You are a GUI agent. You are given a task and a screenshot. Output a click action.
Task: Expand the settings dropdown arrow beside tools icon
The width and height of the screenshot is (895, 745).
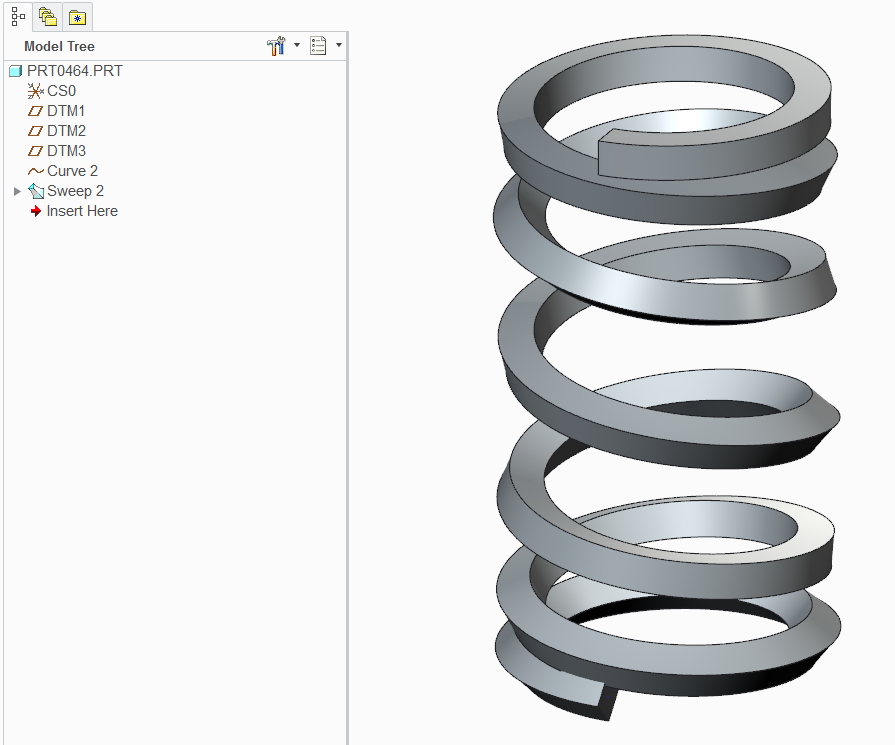point(297,45)
